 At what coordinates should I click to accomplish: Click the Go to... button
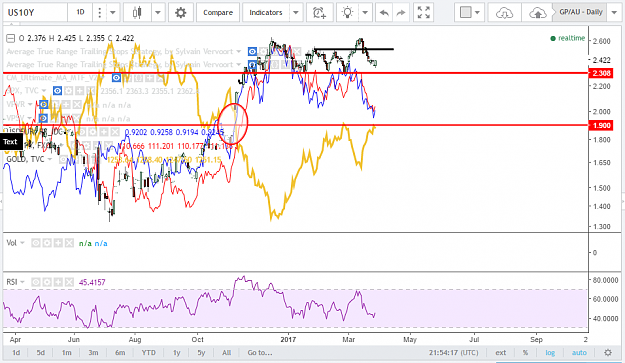pos(259,353)
